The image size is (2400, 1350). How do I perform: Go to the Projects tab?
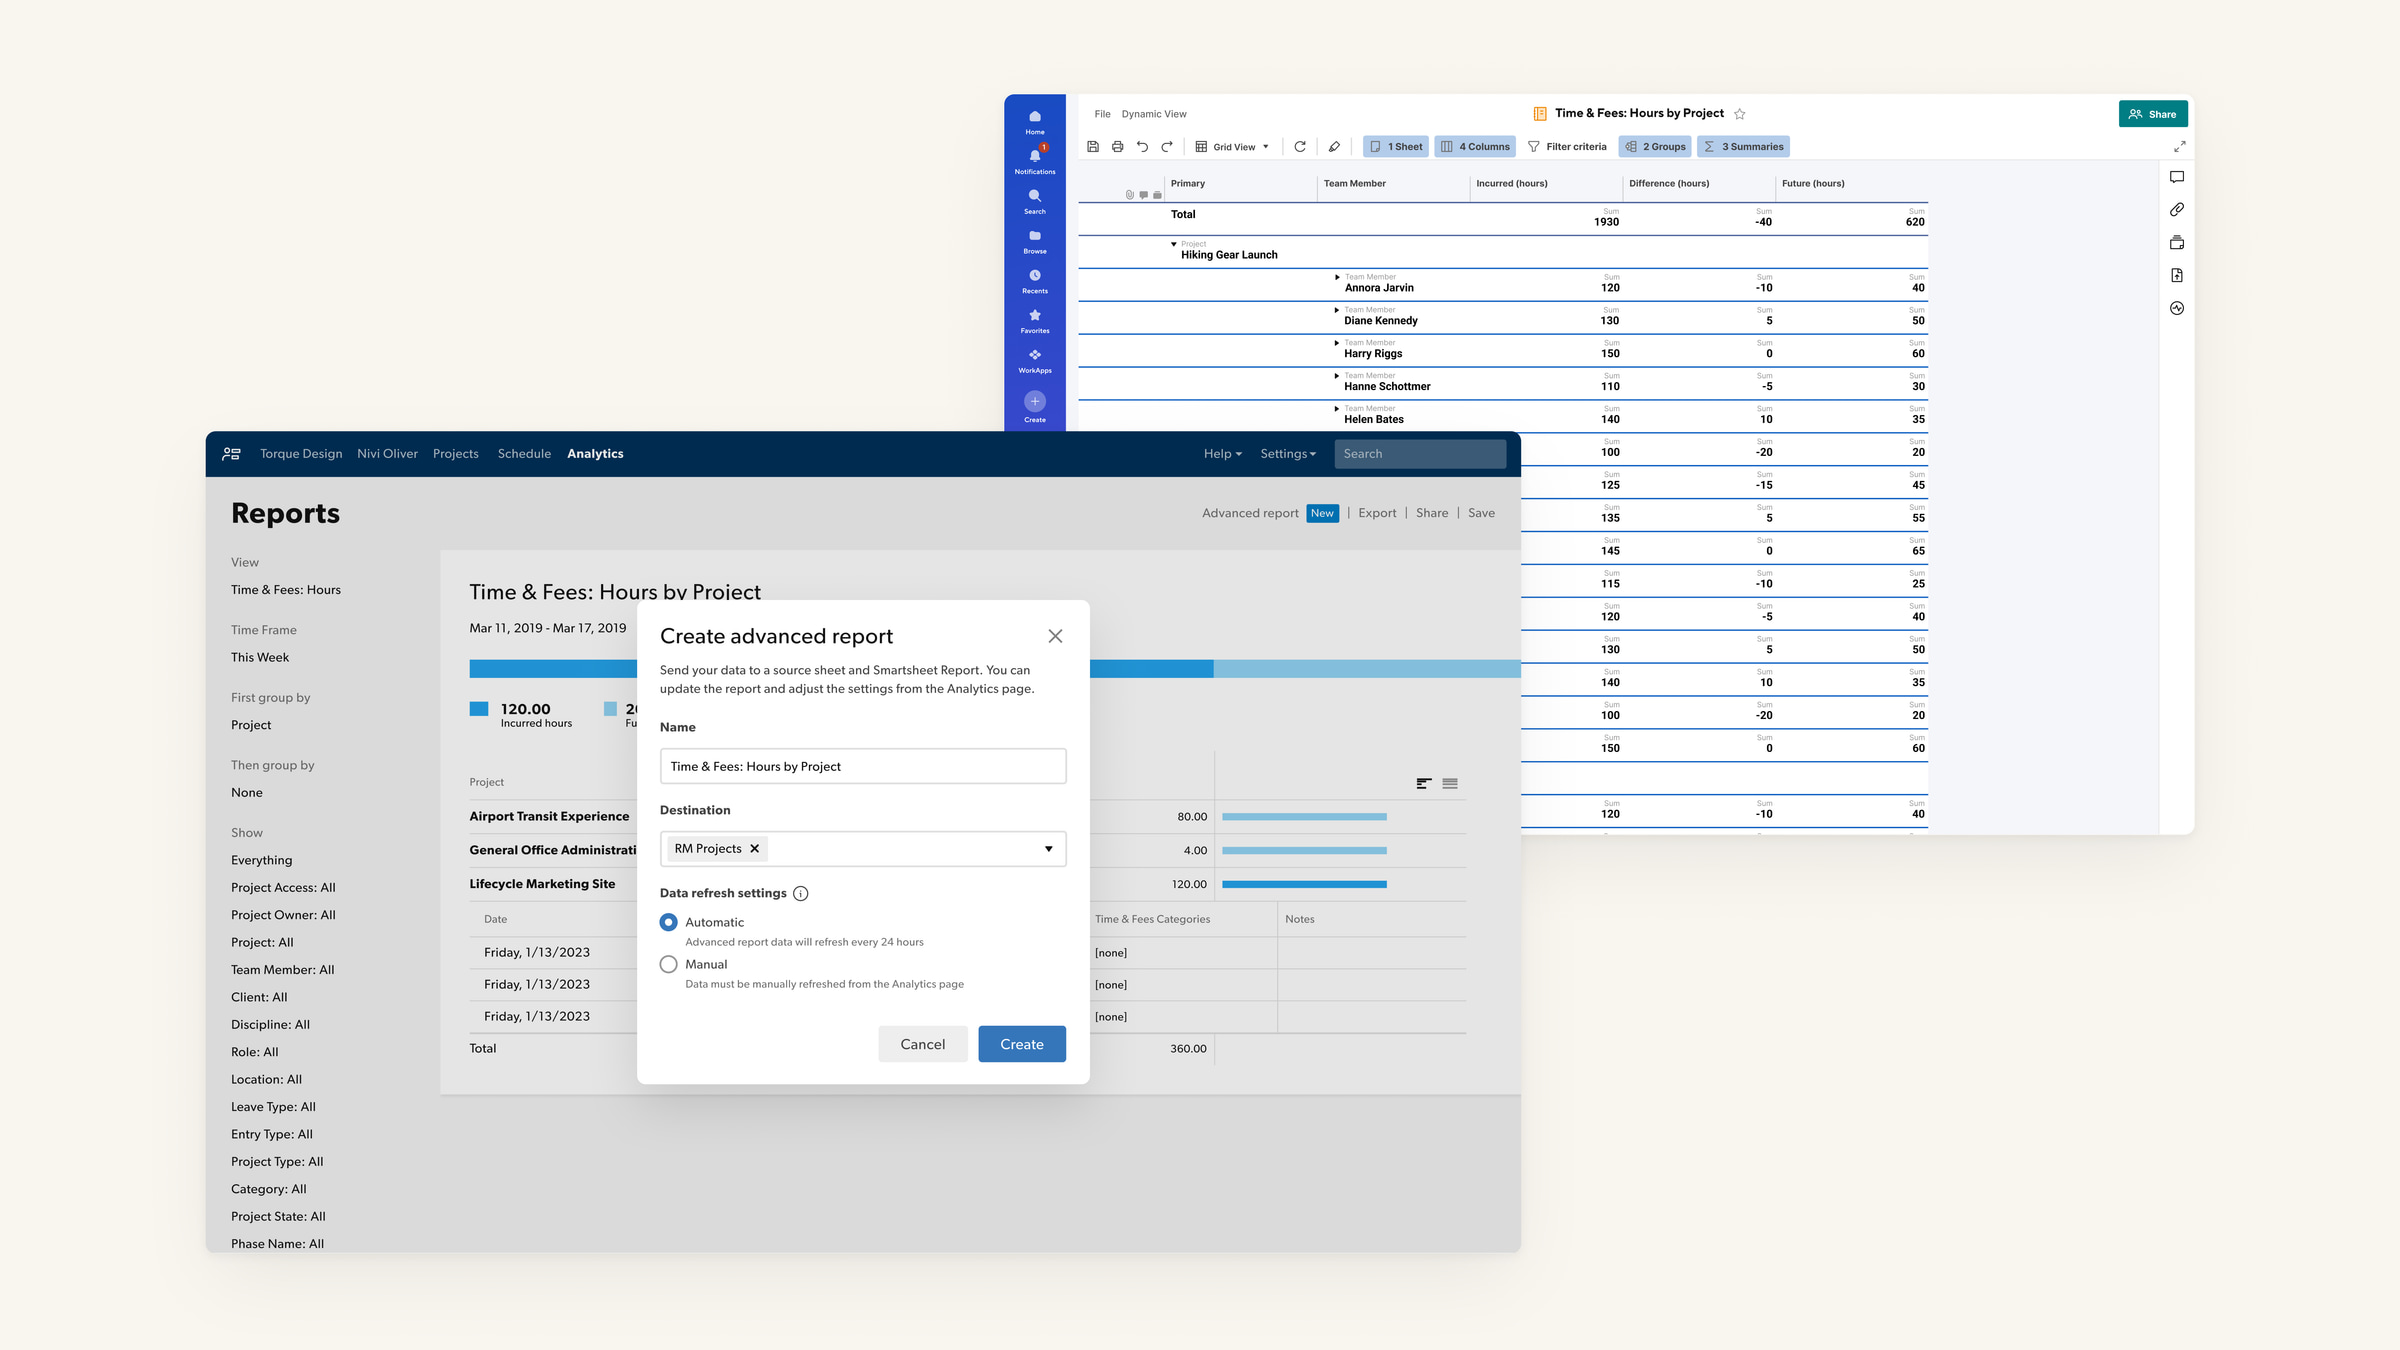click(x=456, y=454)
